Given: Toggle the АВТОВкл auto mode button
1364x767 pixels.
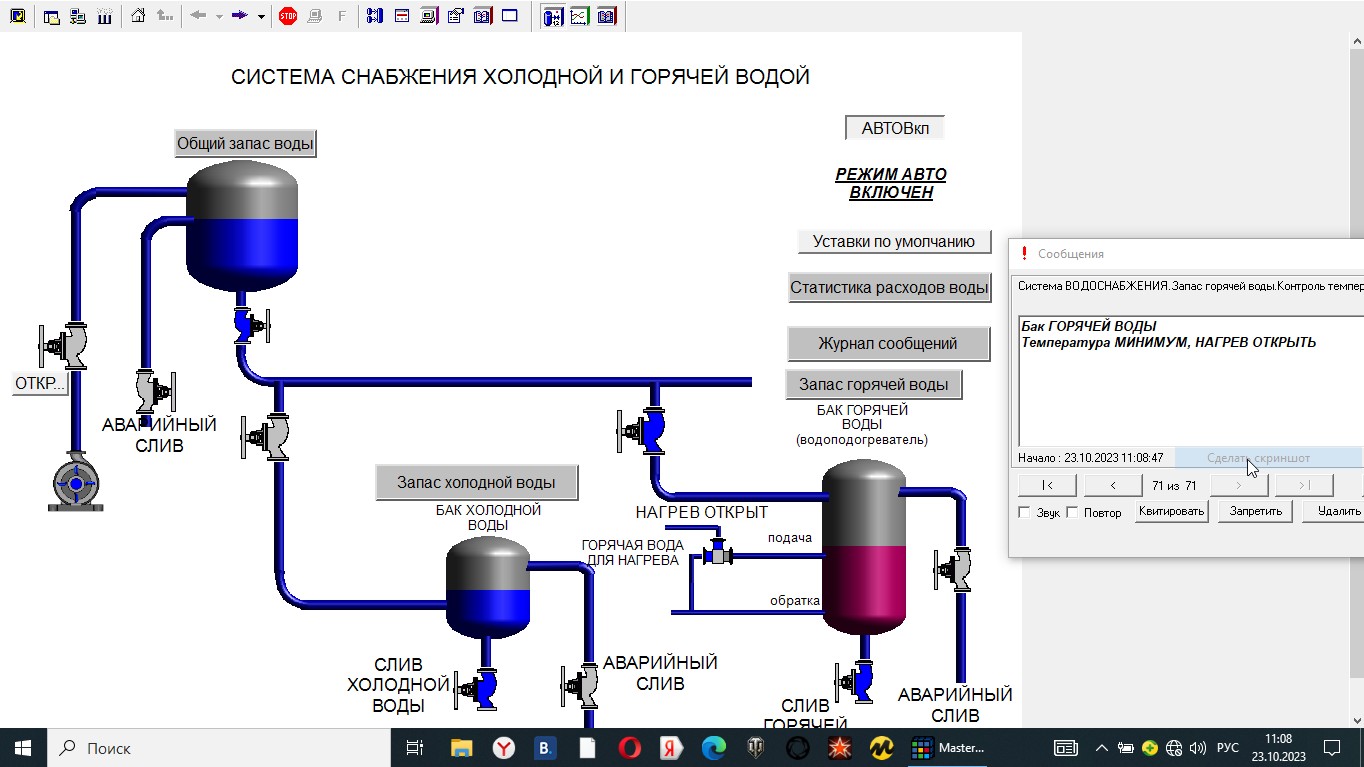Looking at the screenshot, I should tap(895, 128).
